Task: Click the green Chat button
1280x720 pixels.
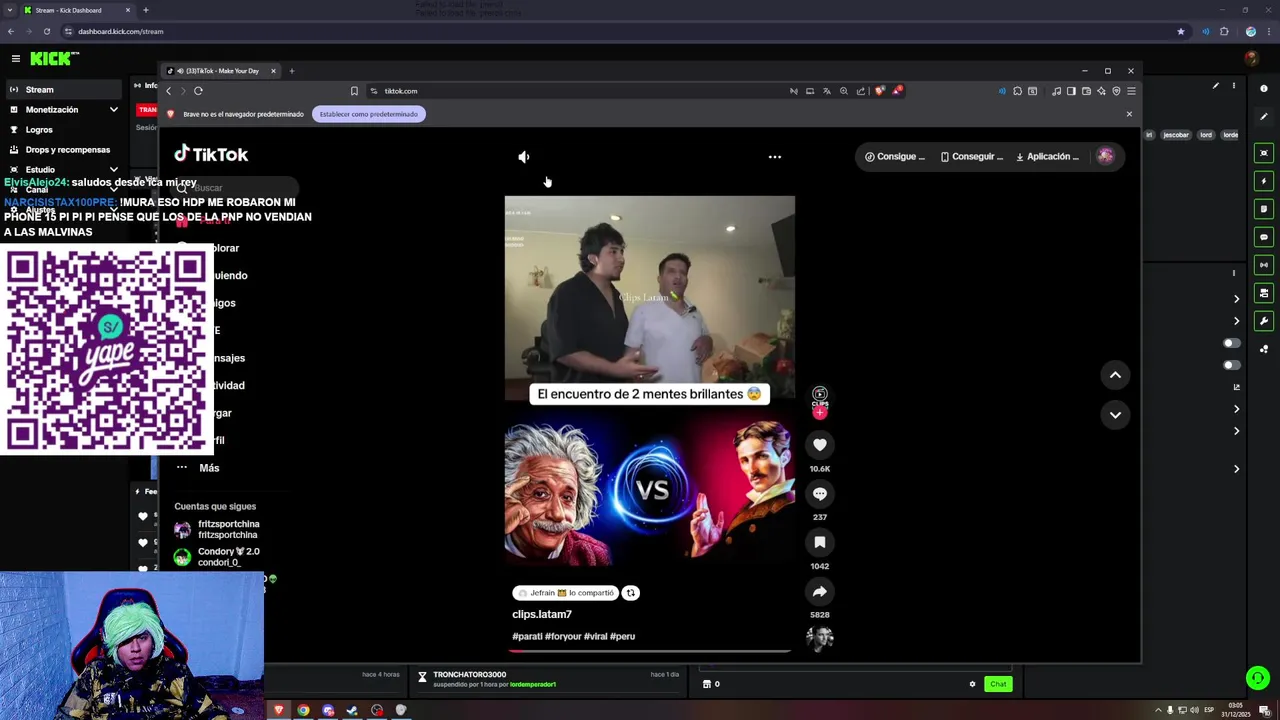Action: pos(998,684)
